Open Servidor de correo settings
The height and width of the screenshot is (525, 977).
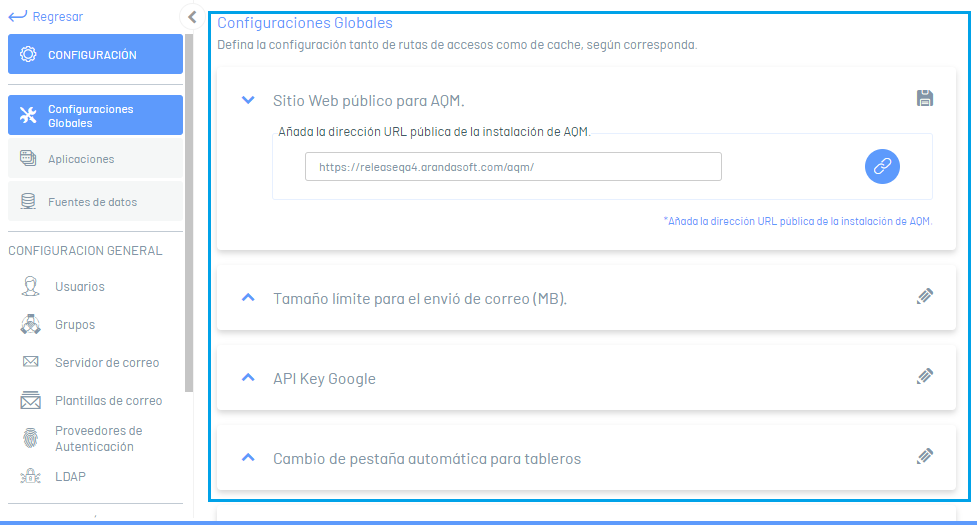tap(106, 363)
